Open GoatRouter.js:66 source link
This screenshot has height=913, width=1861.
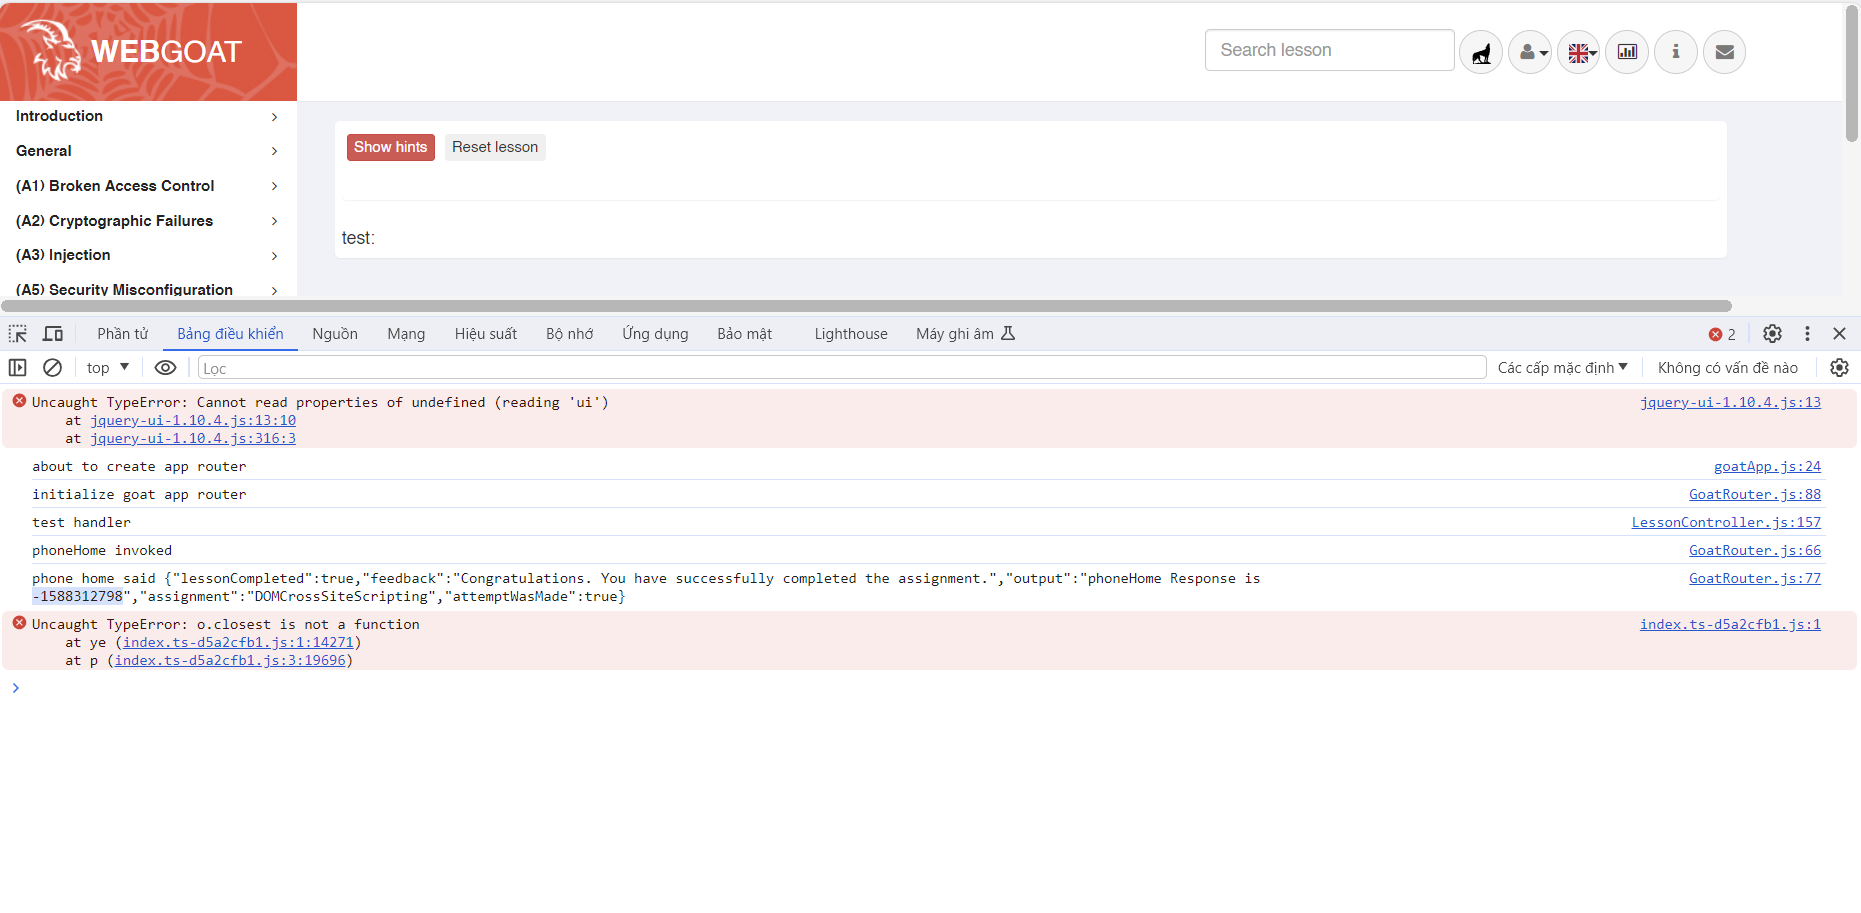(1755, 550)
